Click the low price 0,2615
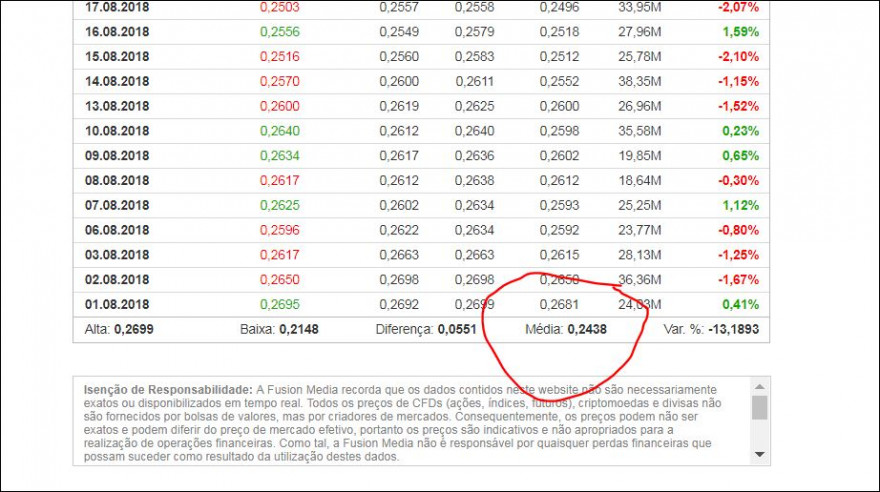Screen dimensions: 880x492 coord(559,255)
